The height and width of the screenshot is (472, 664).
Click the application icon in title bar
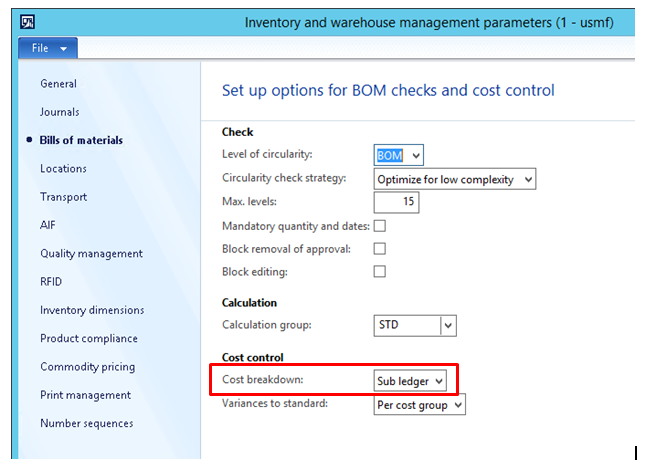pyautogui.click(x=27, y=22)
